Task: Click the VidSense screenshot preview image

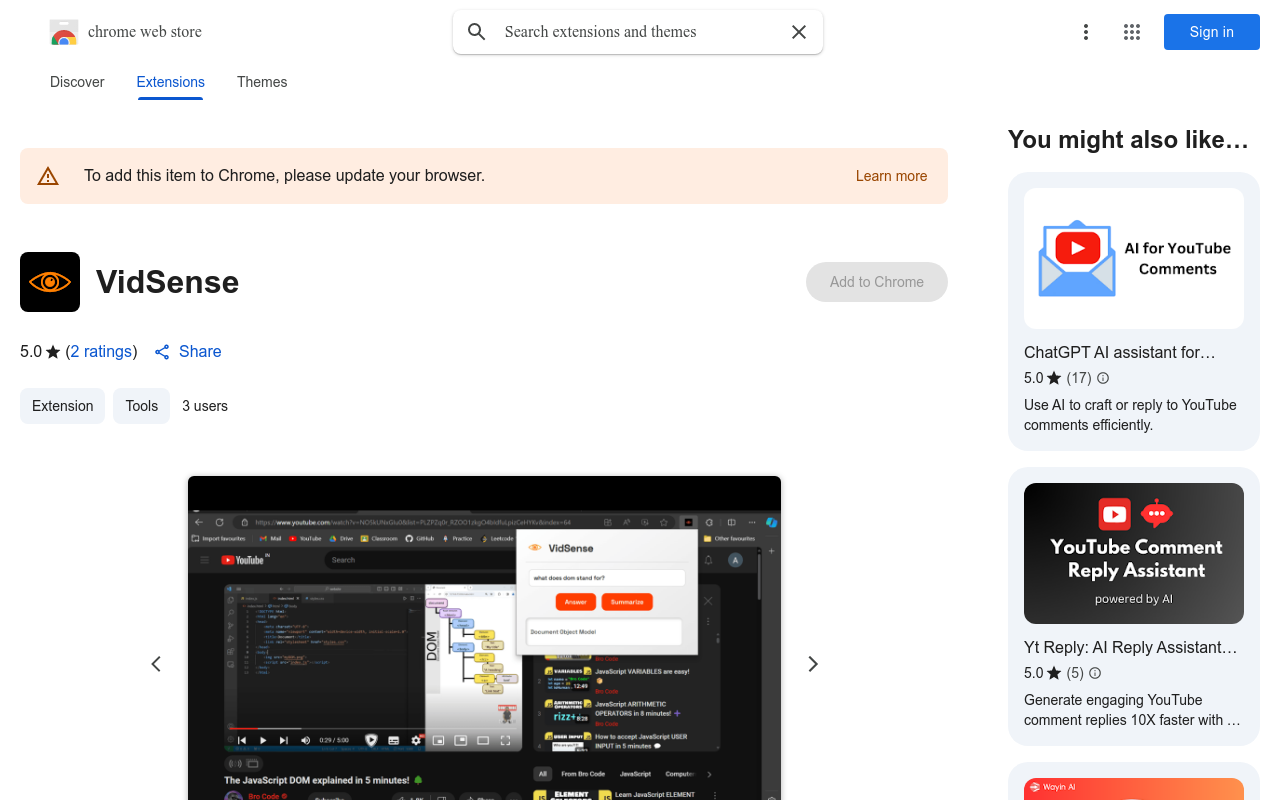Action: (484, 638)
